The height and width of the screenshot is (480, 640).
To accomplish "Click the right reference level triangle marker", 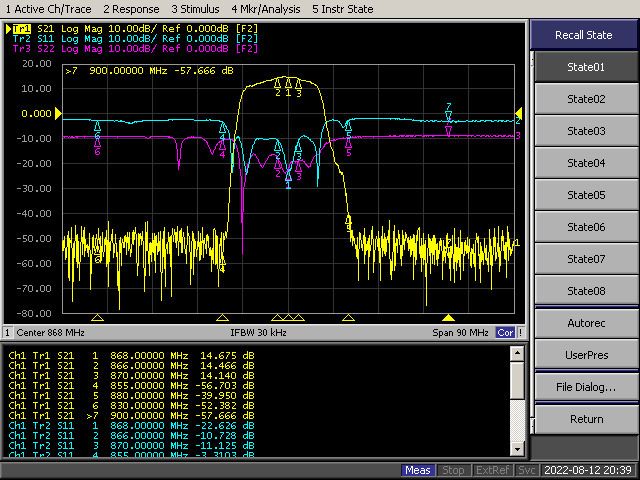I will [x=519, y=113].
